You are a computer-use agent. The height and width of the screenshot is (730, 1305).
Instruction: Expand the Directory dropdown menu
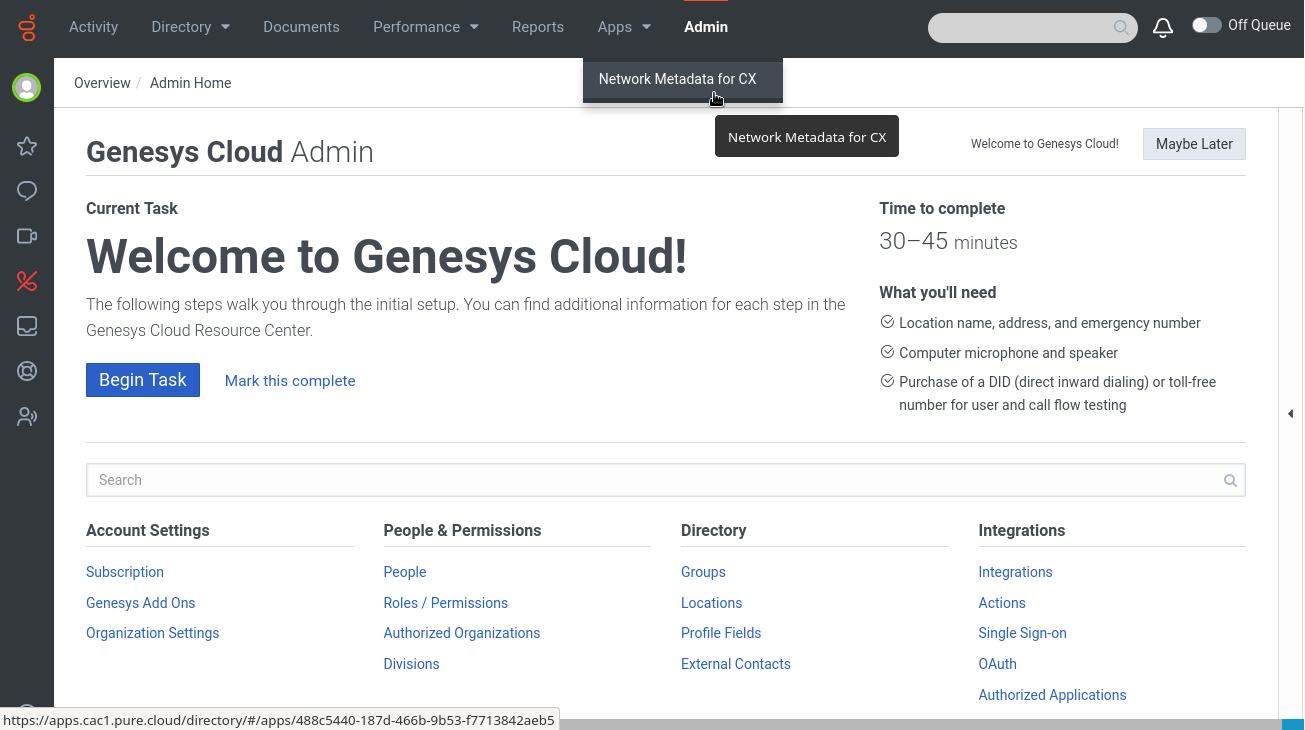190,27
